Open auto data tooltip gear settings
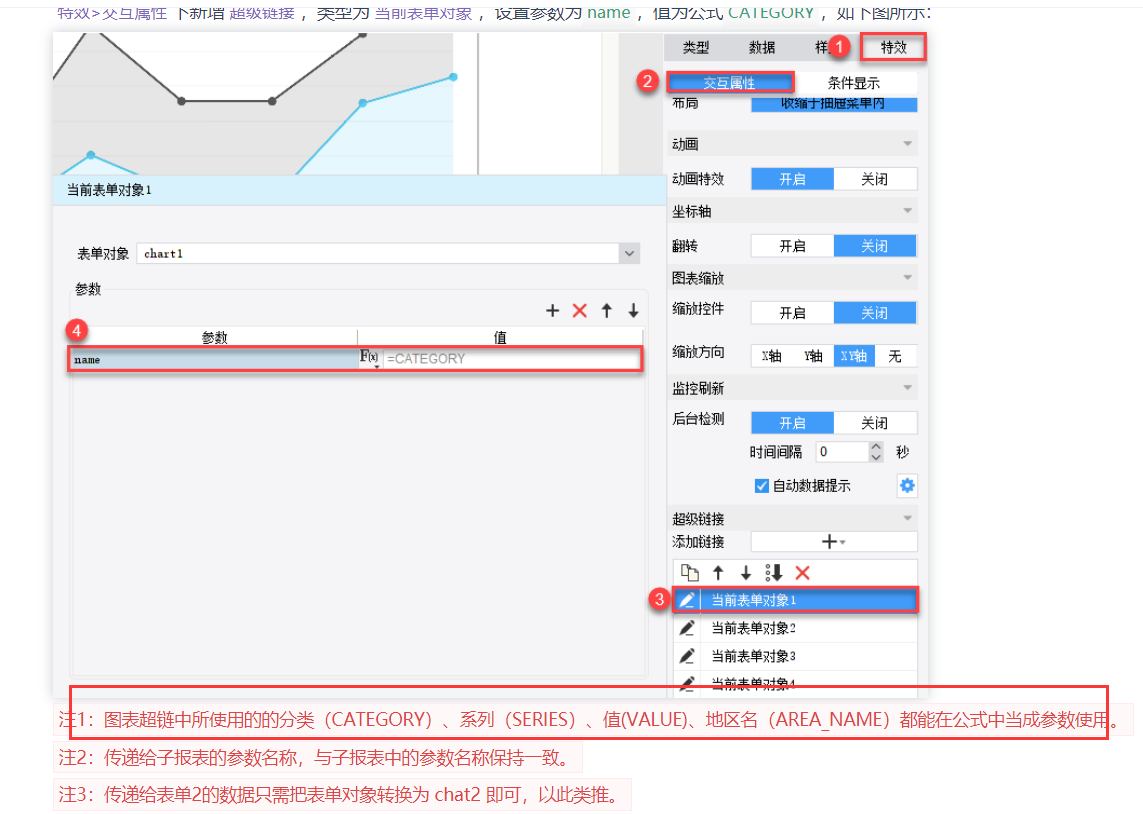Screen dimensions: 1143x814 coord(907,485)
